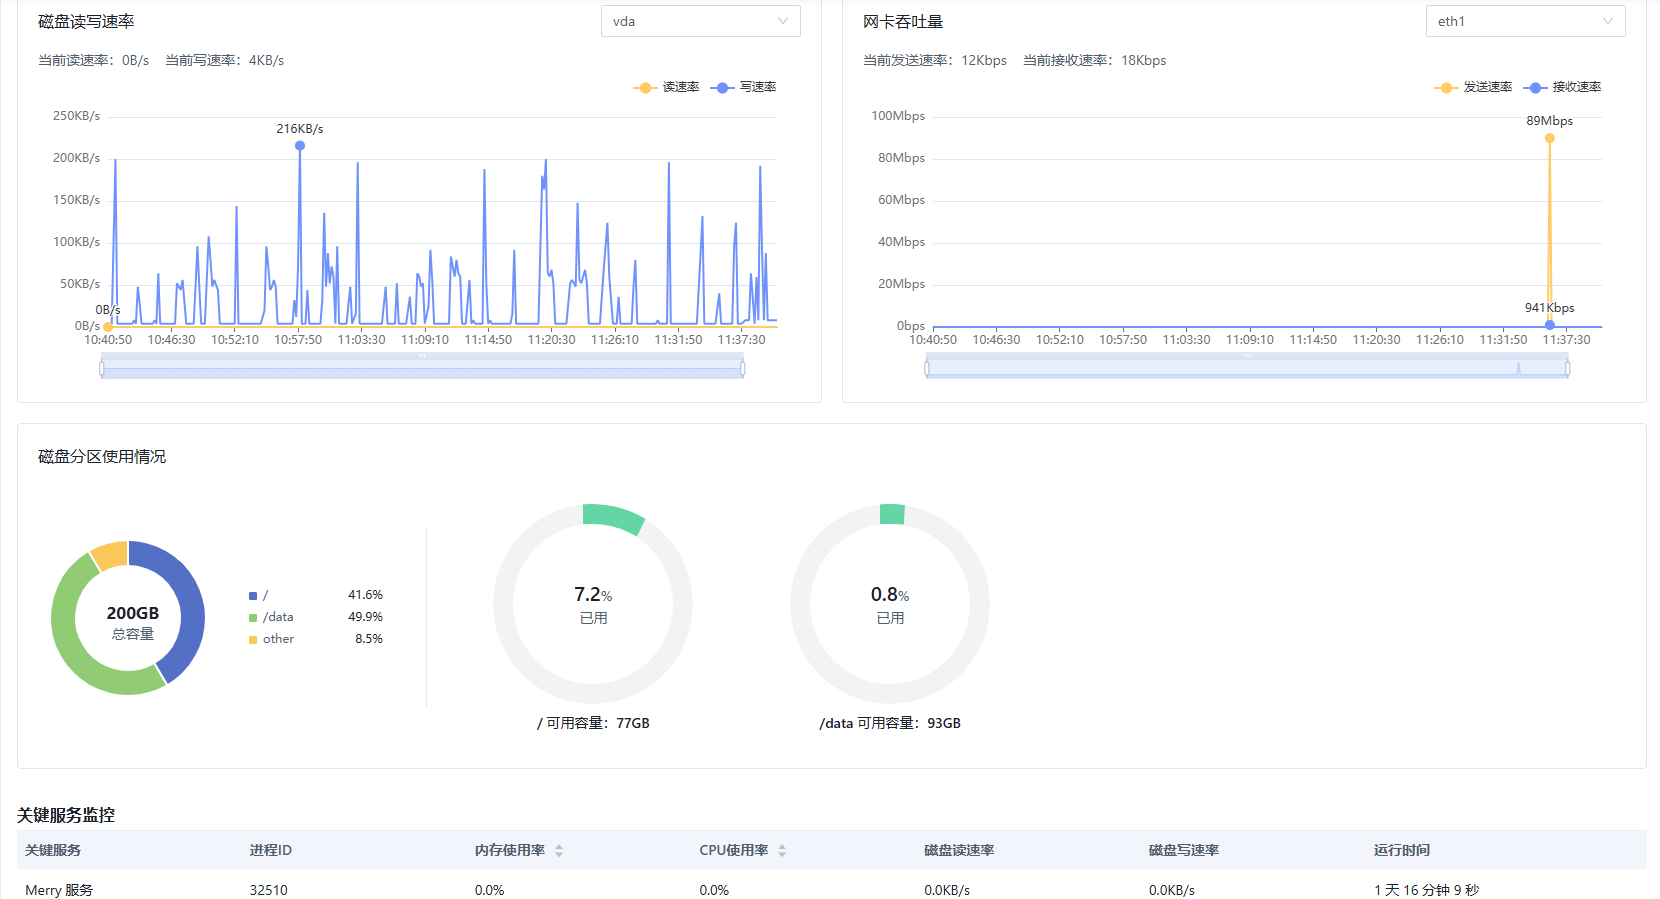
Task: Click the 关键服务 column header
Action: pos(53,850)
